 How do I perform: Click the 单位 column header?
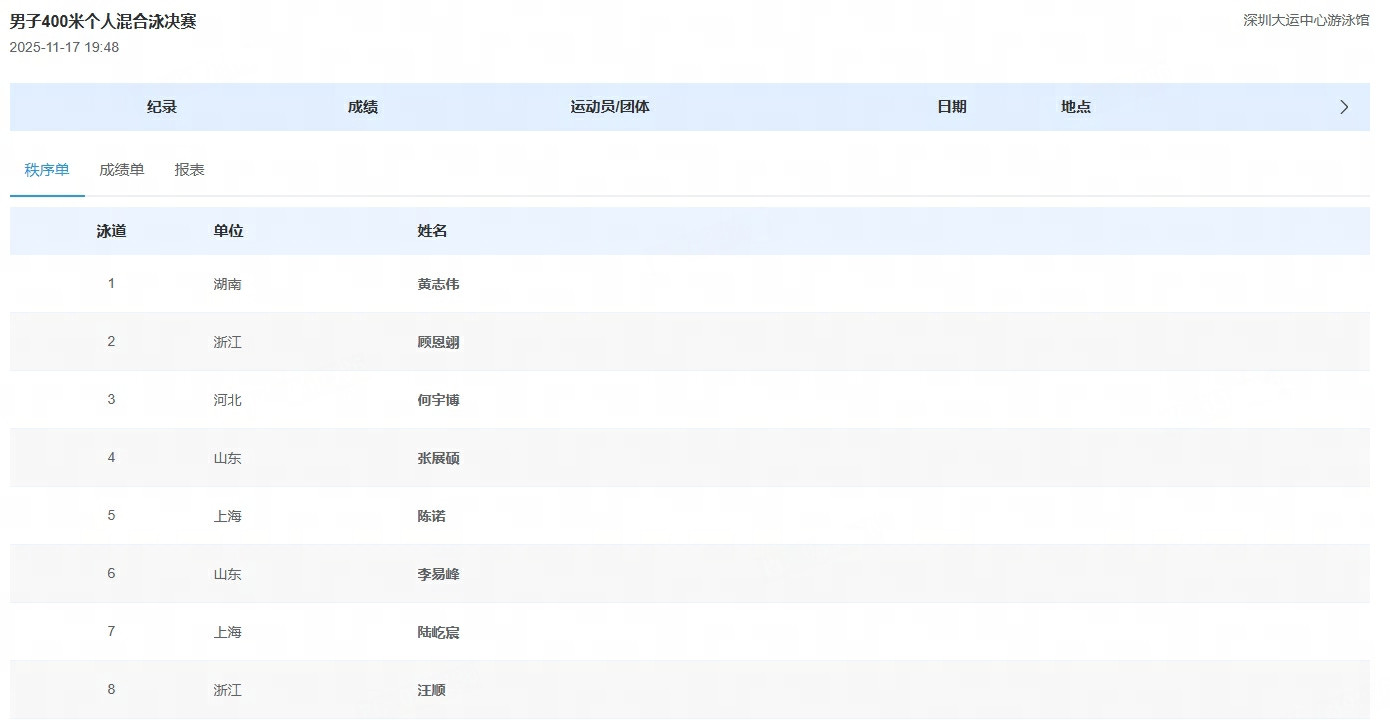tap(228, 231)
